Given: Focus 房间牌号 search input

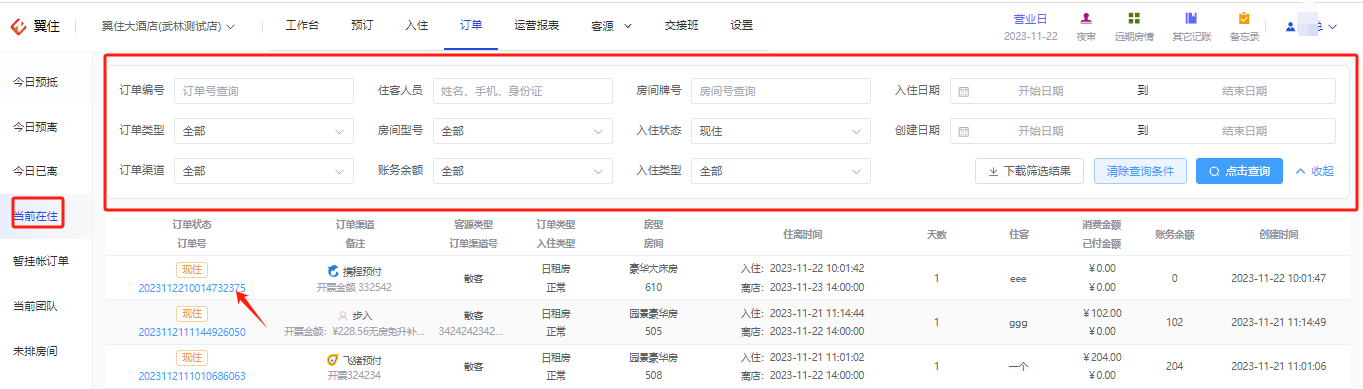Looking at the screenshot, I should (x=781, y=91).
